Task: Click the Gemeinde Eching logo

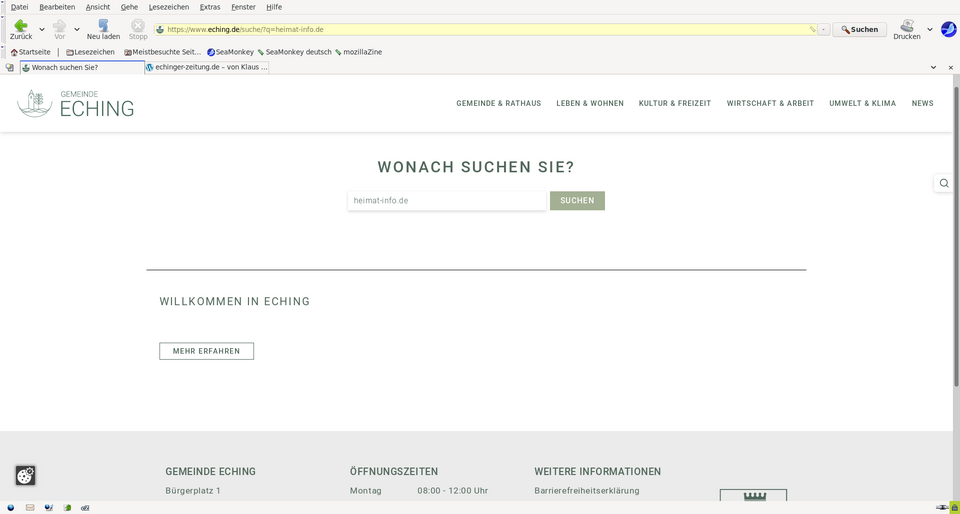Action: coord(76,103)
